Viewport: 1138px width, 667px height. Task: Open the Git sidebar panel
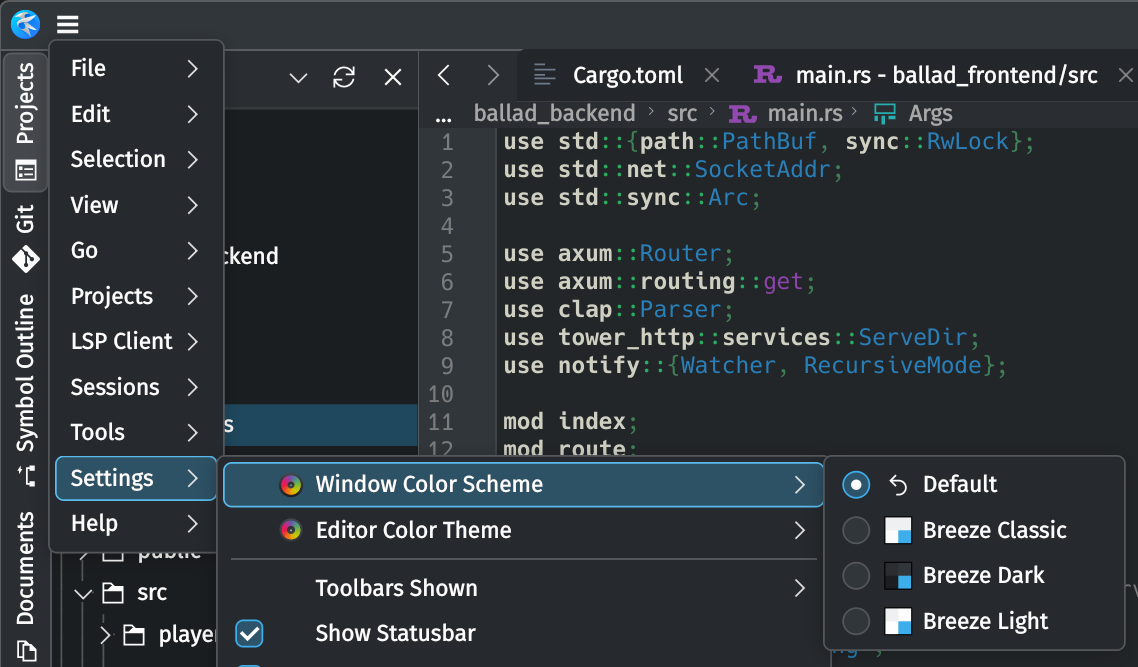tap(25, 238)
